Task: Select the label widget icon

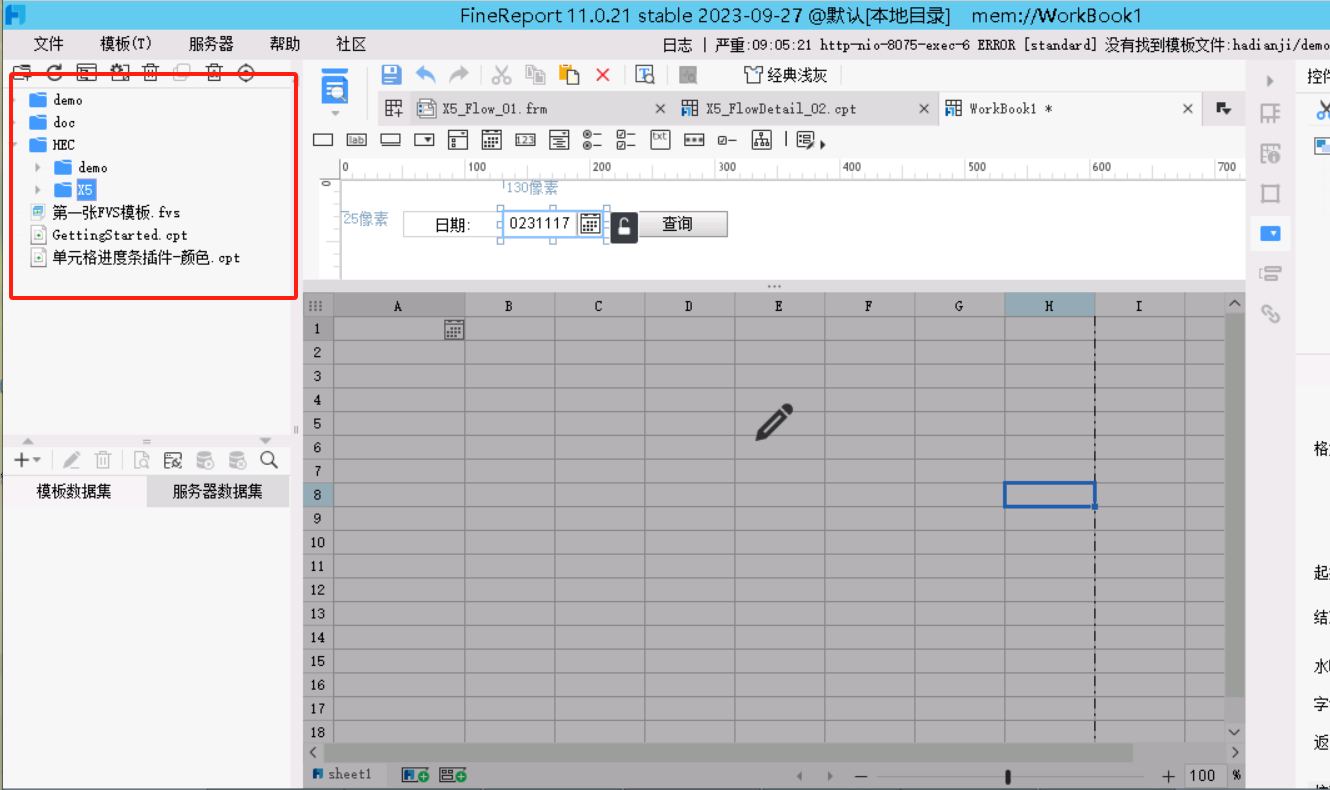Action: [x=357, y=140]
